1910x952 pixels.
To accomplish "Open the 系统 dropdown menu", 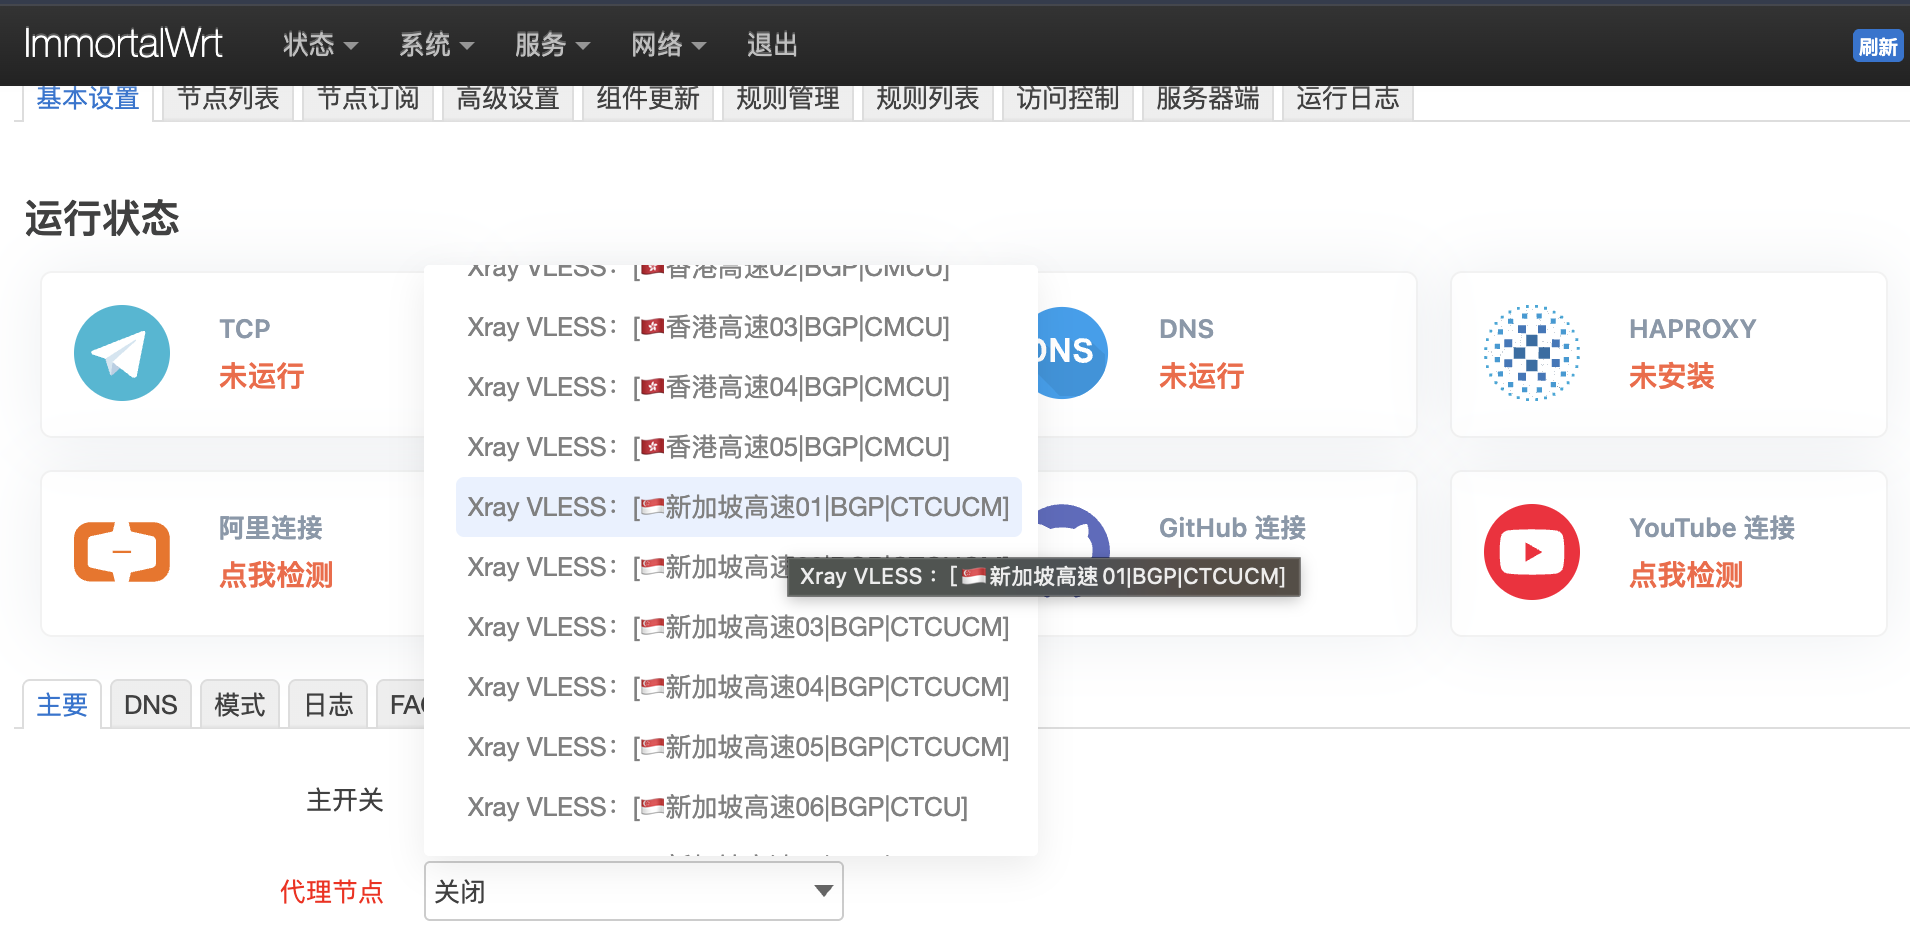I will tap(436, 45).
